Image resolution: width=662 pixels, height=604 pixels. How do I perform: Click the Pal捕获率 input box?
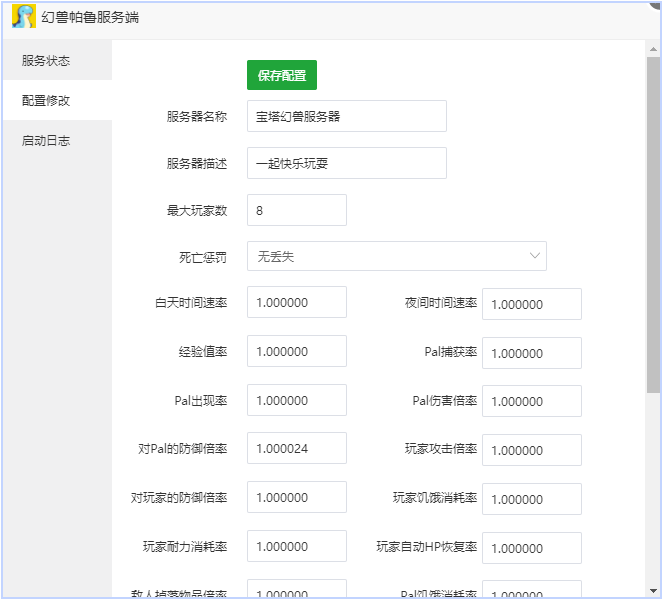point(532,353)
